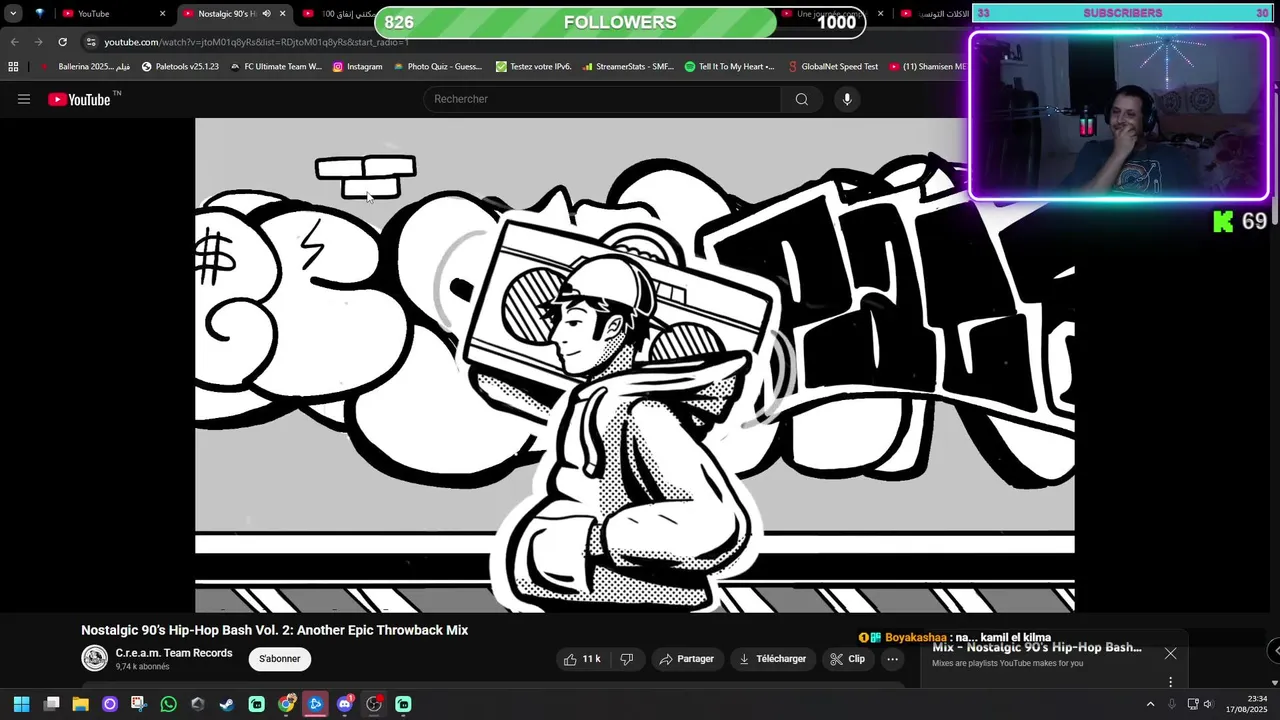This screenshot has height=720, width=1280.
Task: Open the Chrome apps grid shortcut
Action: 13,67
